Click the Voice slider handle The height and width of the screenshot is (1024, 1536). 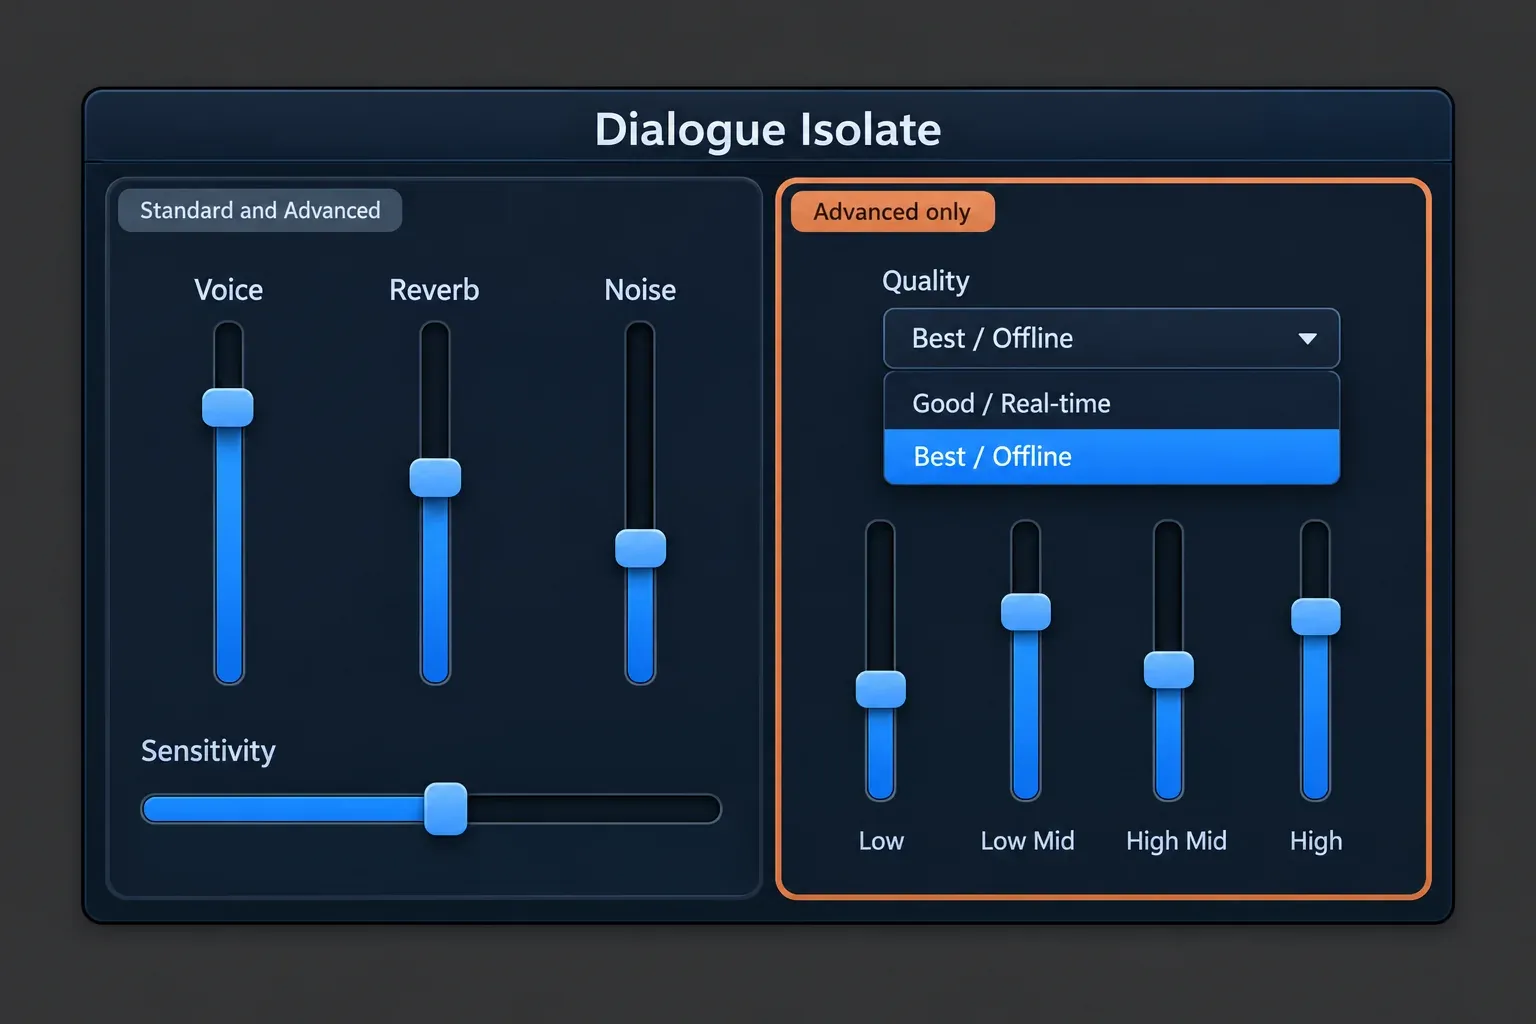[228, 408]
